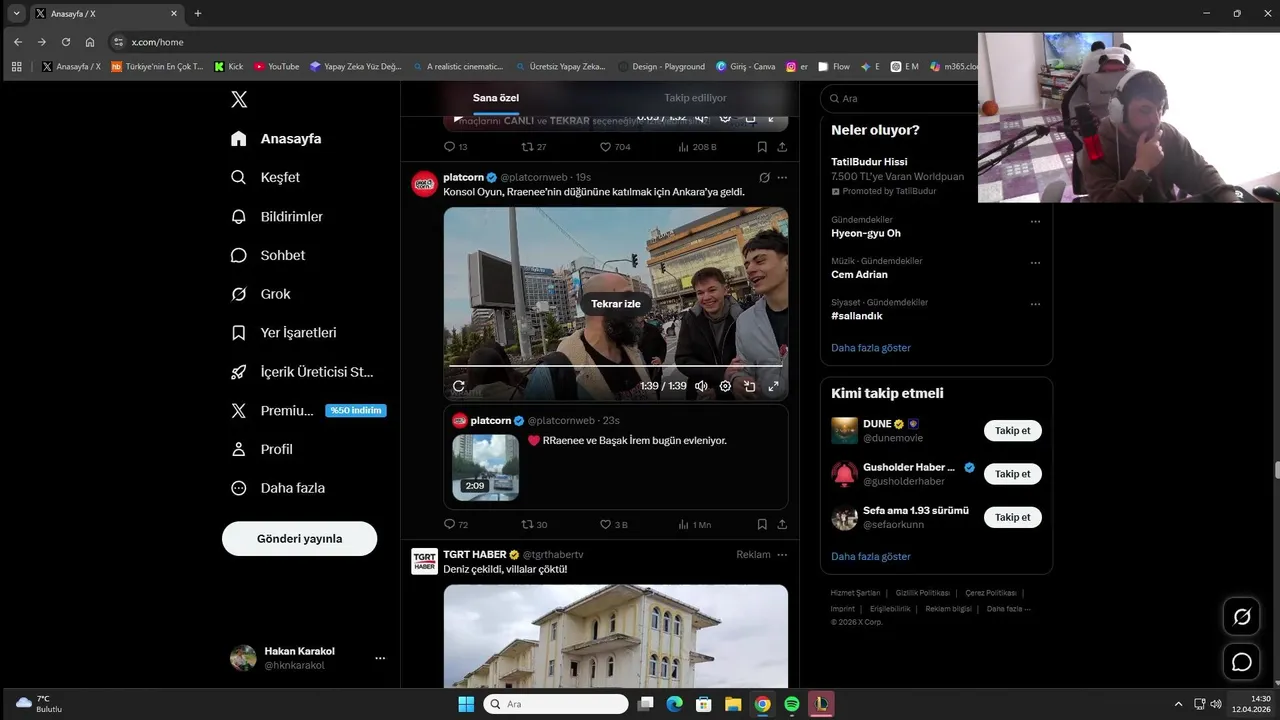Grab the page's vertical scrollbar thumb
The image size is (1280, 720).
click(1276, 470)
